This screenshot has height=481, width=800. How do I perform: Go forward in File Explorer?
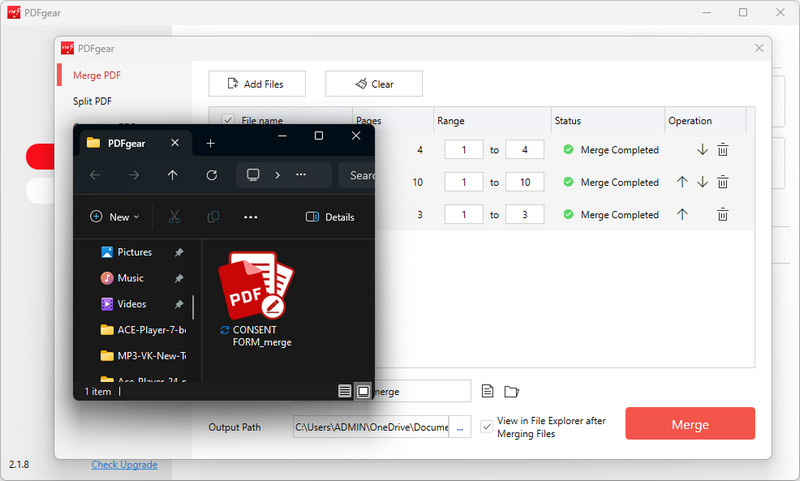point(134,175)
